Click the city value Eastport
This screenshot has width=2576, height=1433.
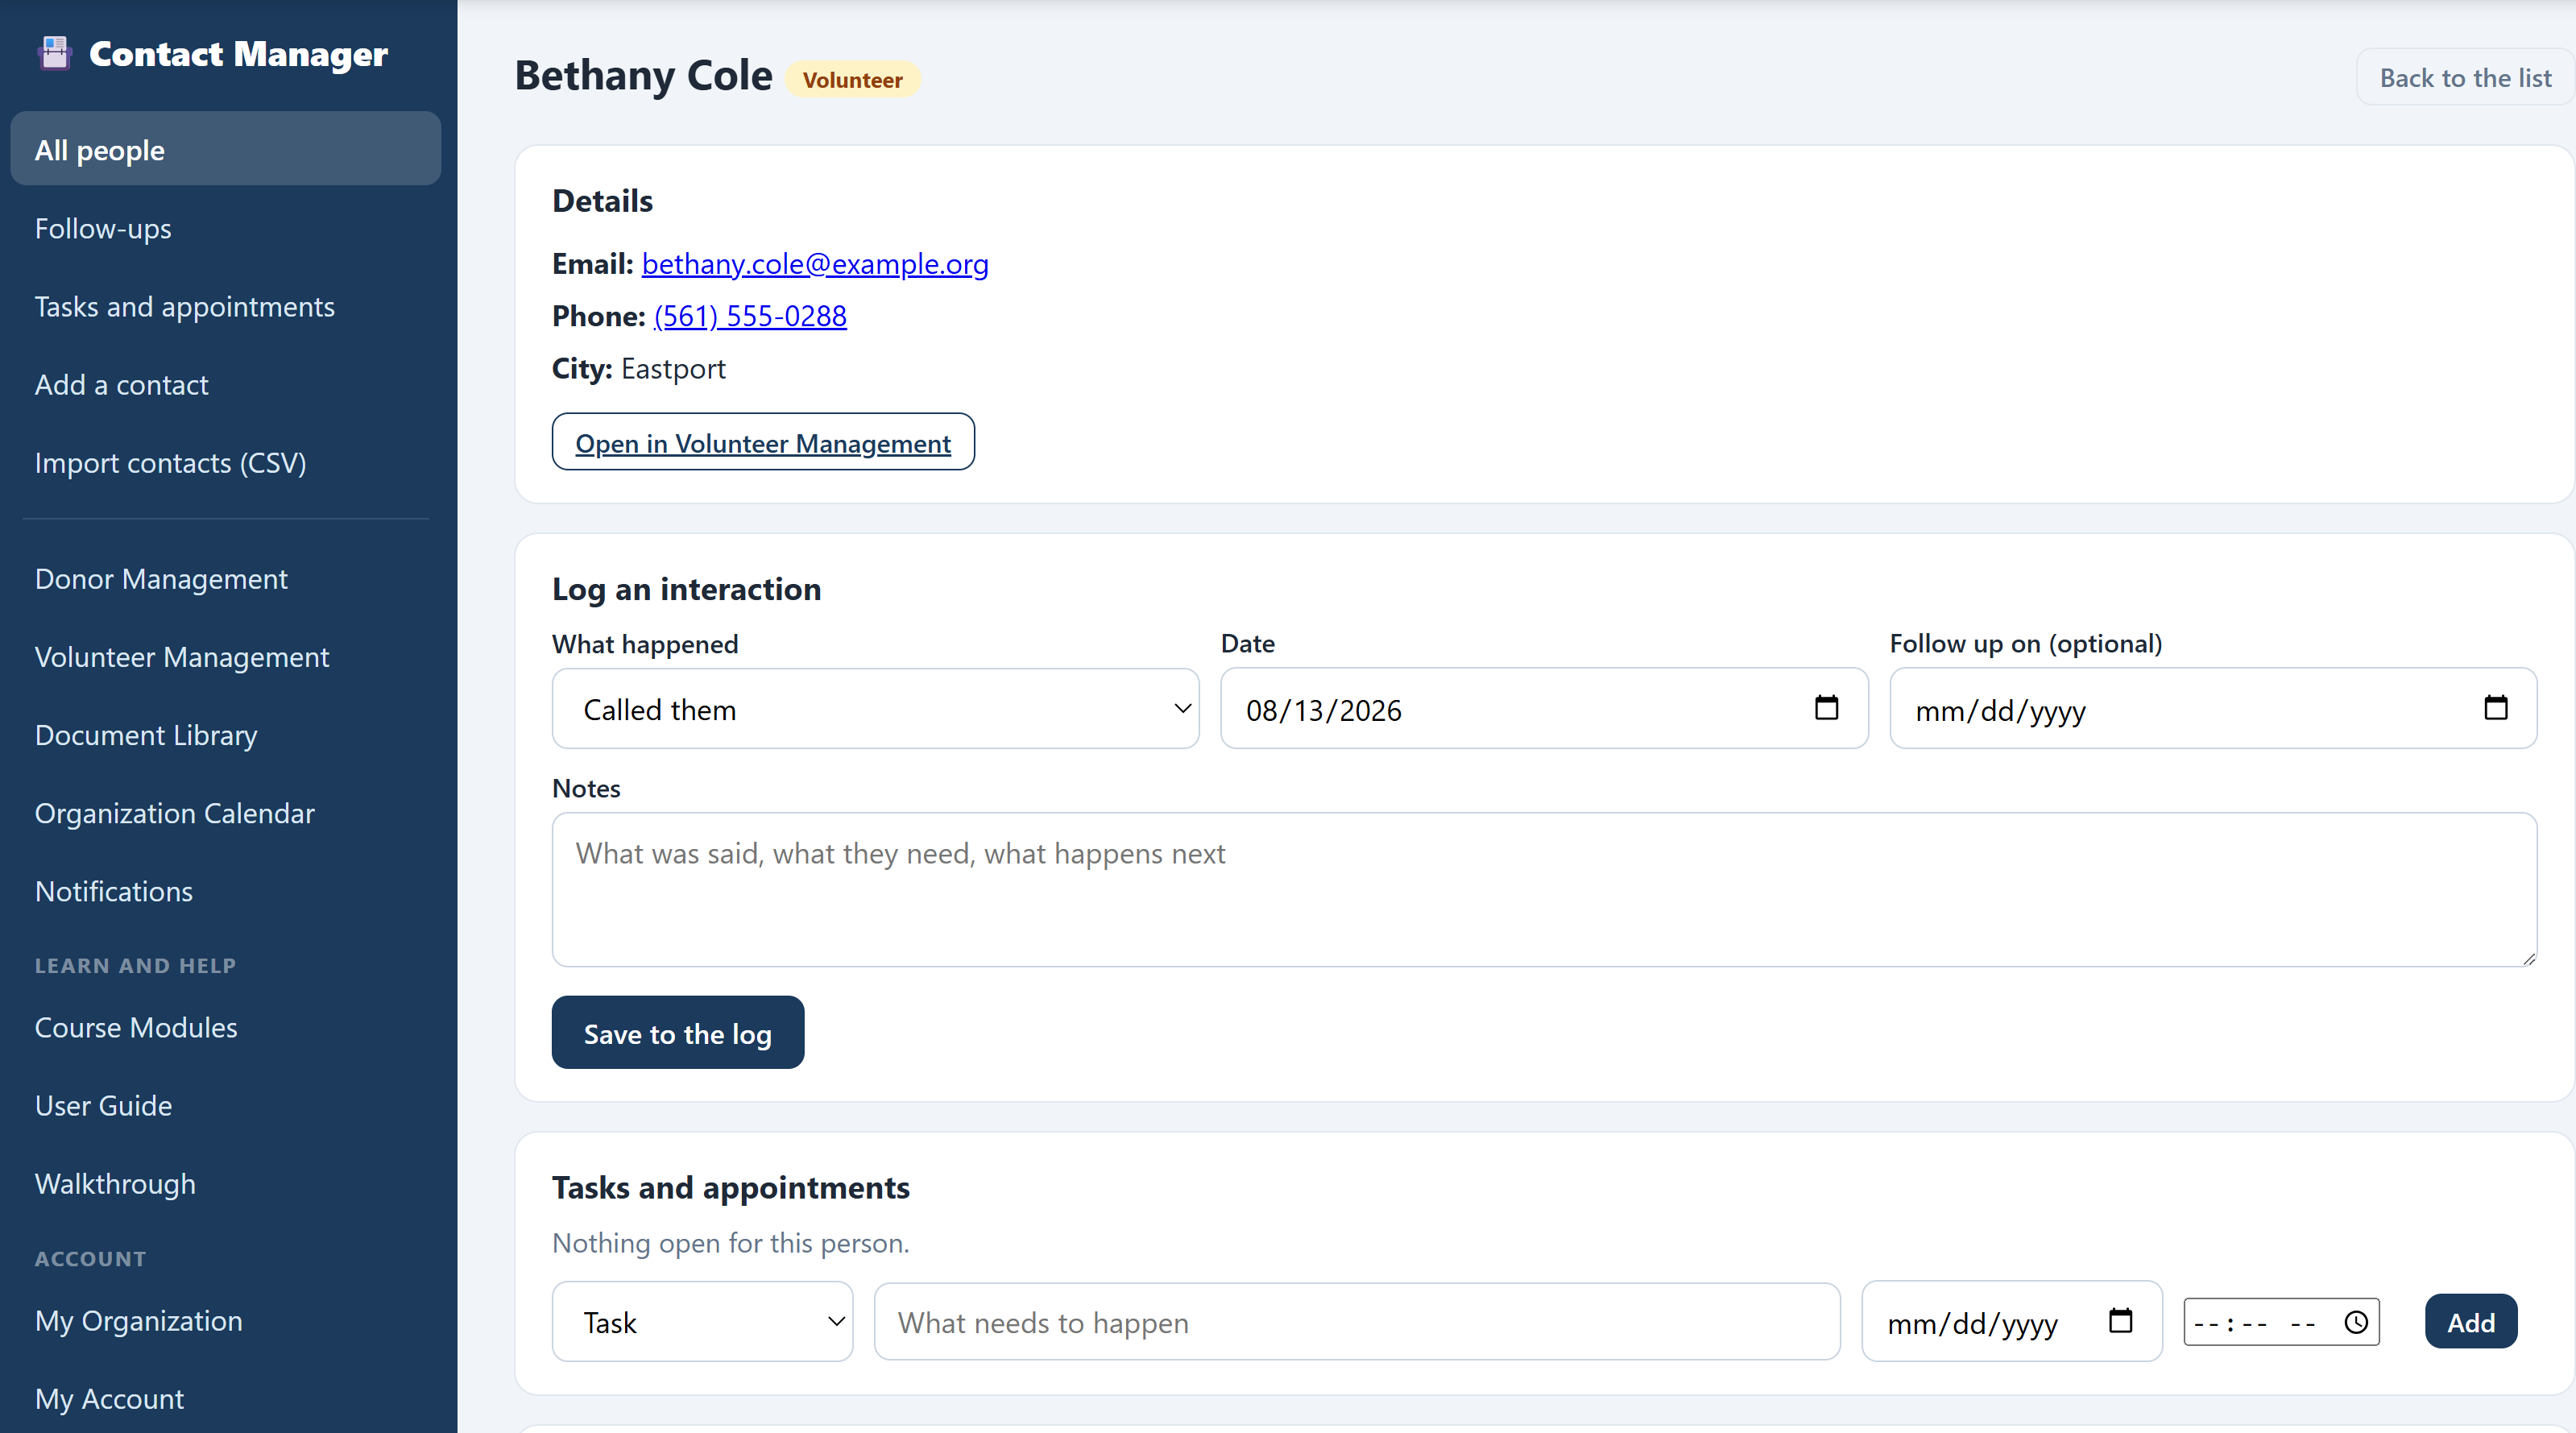pos(673,368)
